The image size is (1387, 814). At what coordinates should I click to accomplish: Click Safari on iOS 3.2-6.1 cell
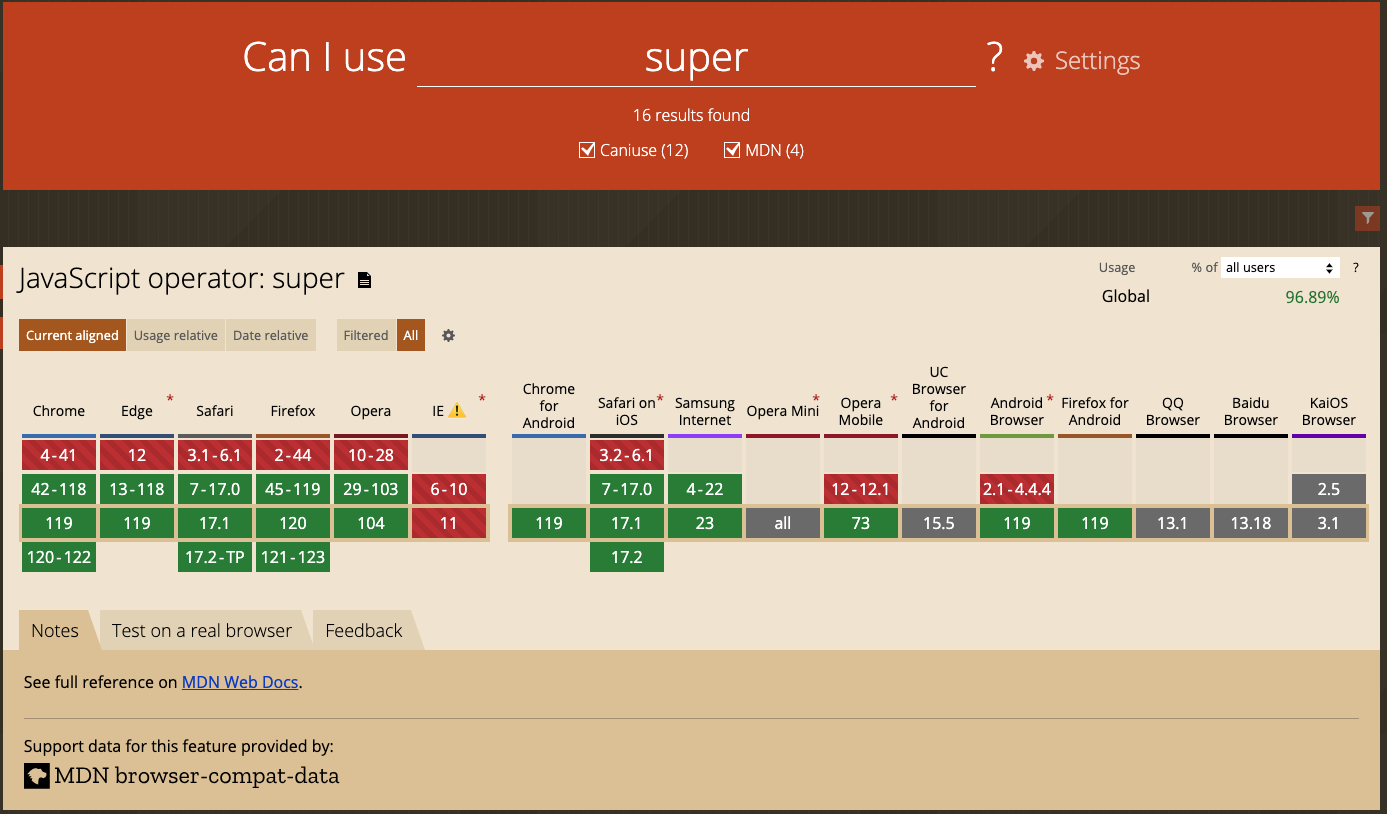tap(627, 455)
